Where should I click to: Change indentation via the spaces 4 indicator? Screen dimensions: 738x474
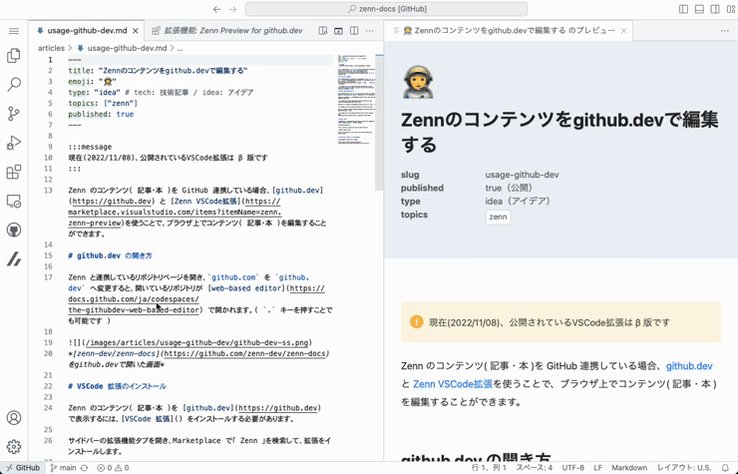tap(534, 468)
